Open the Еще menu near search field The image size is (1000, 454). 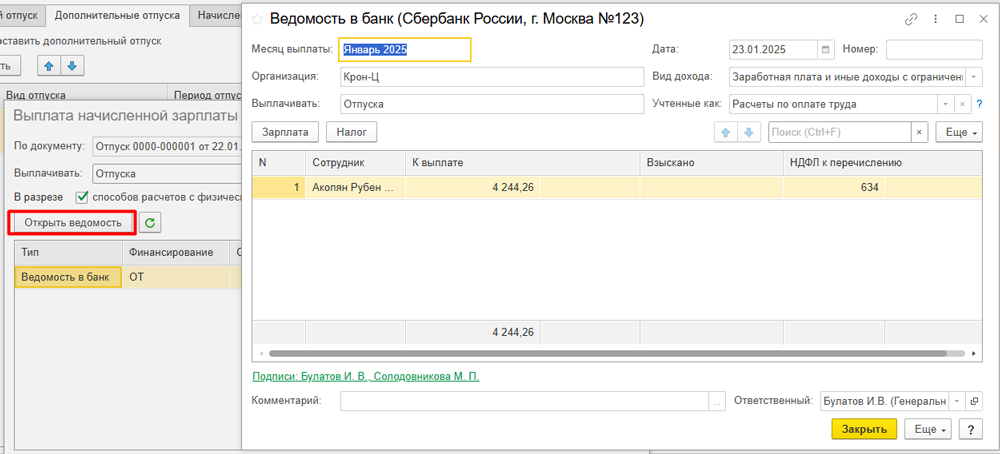point(959,132)
